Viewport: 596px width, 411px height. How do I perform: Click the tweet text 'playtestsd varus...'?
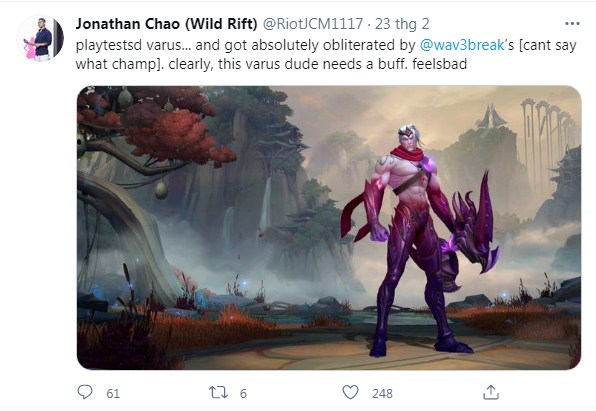pyautogui.click(x=133, y=45)
